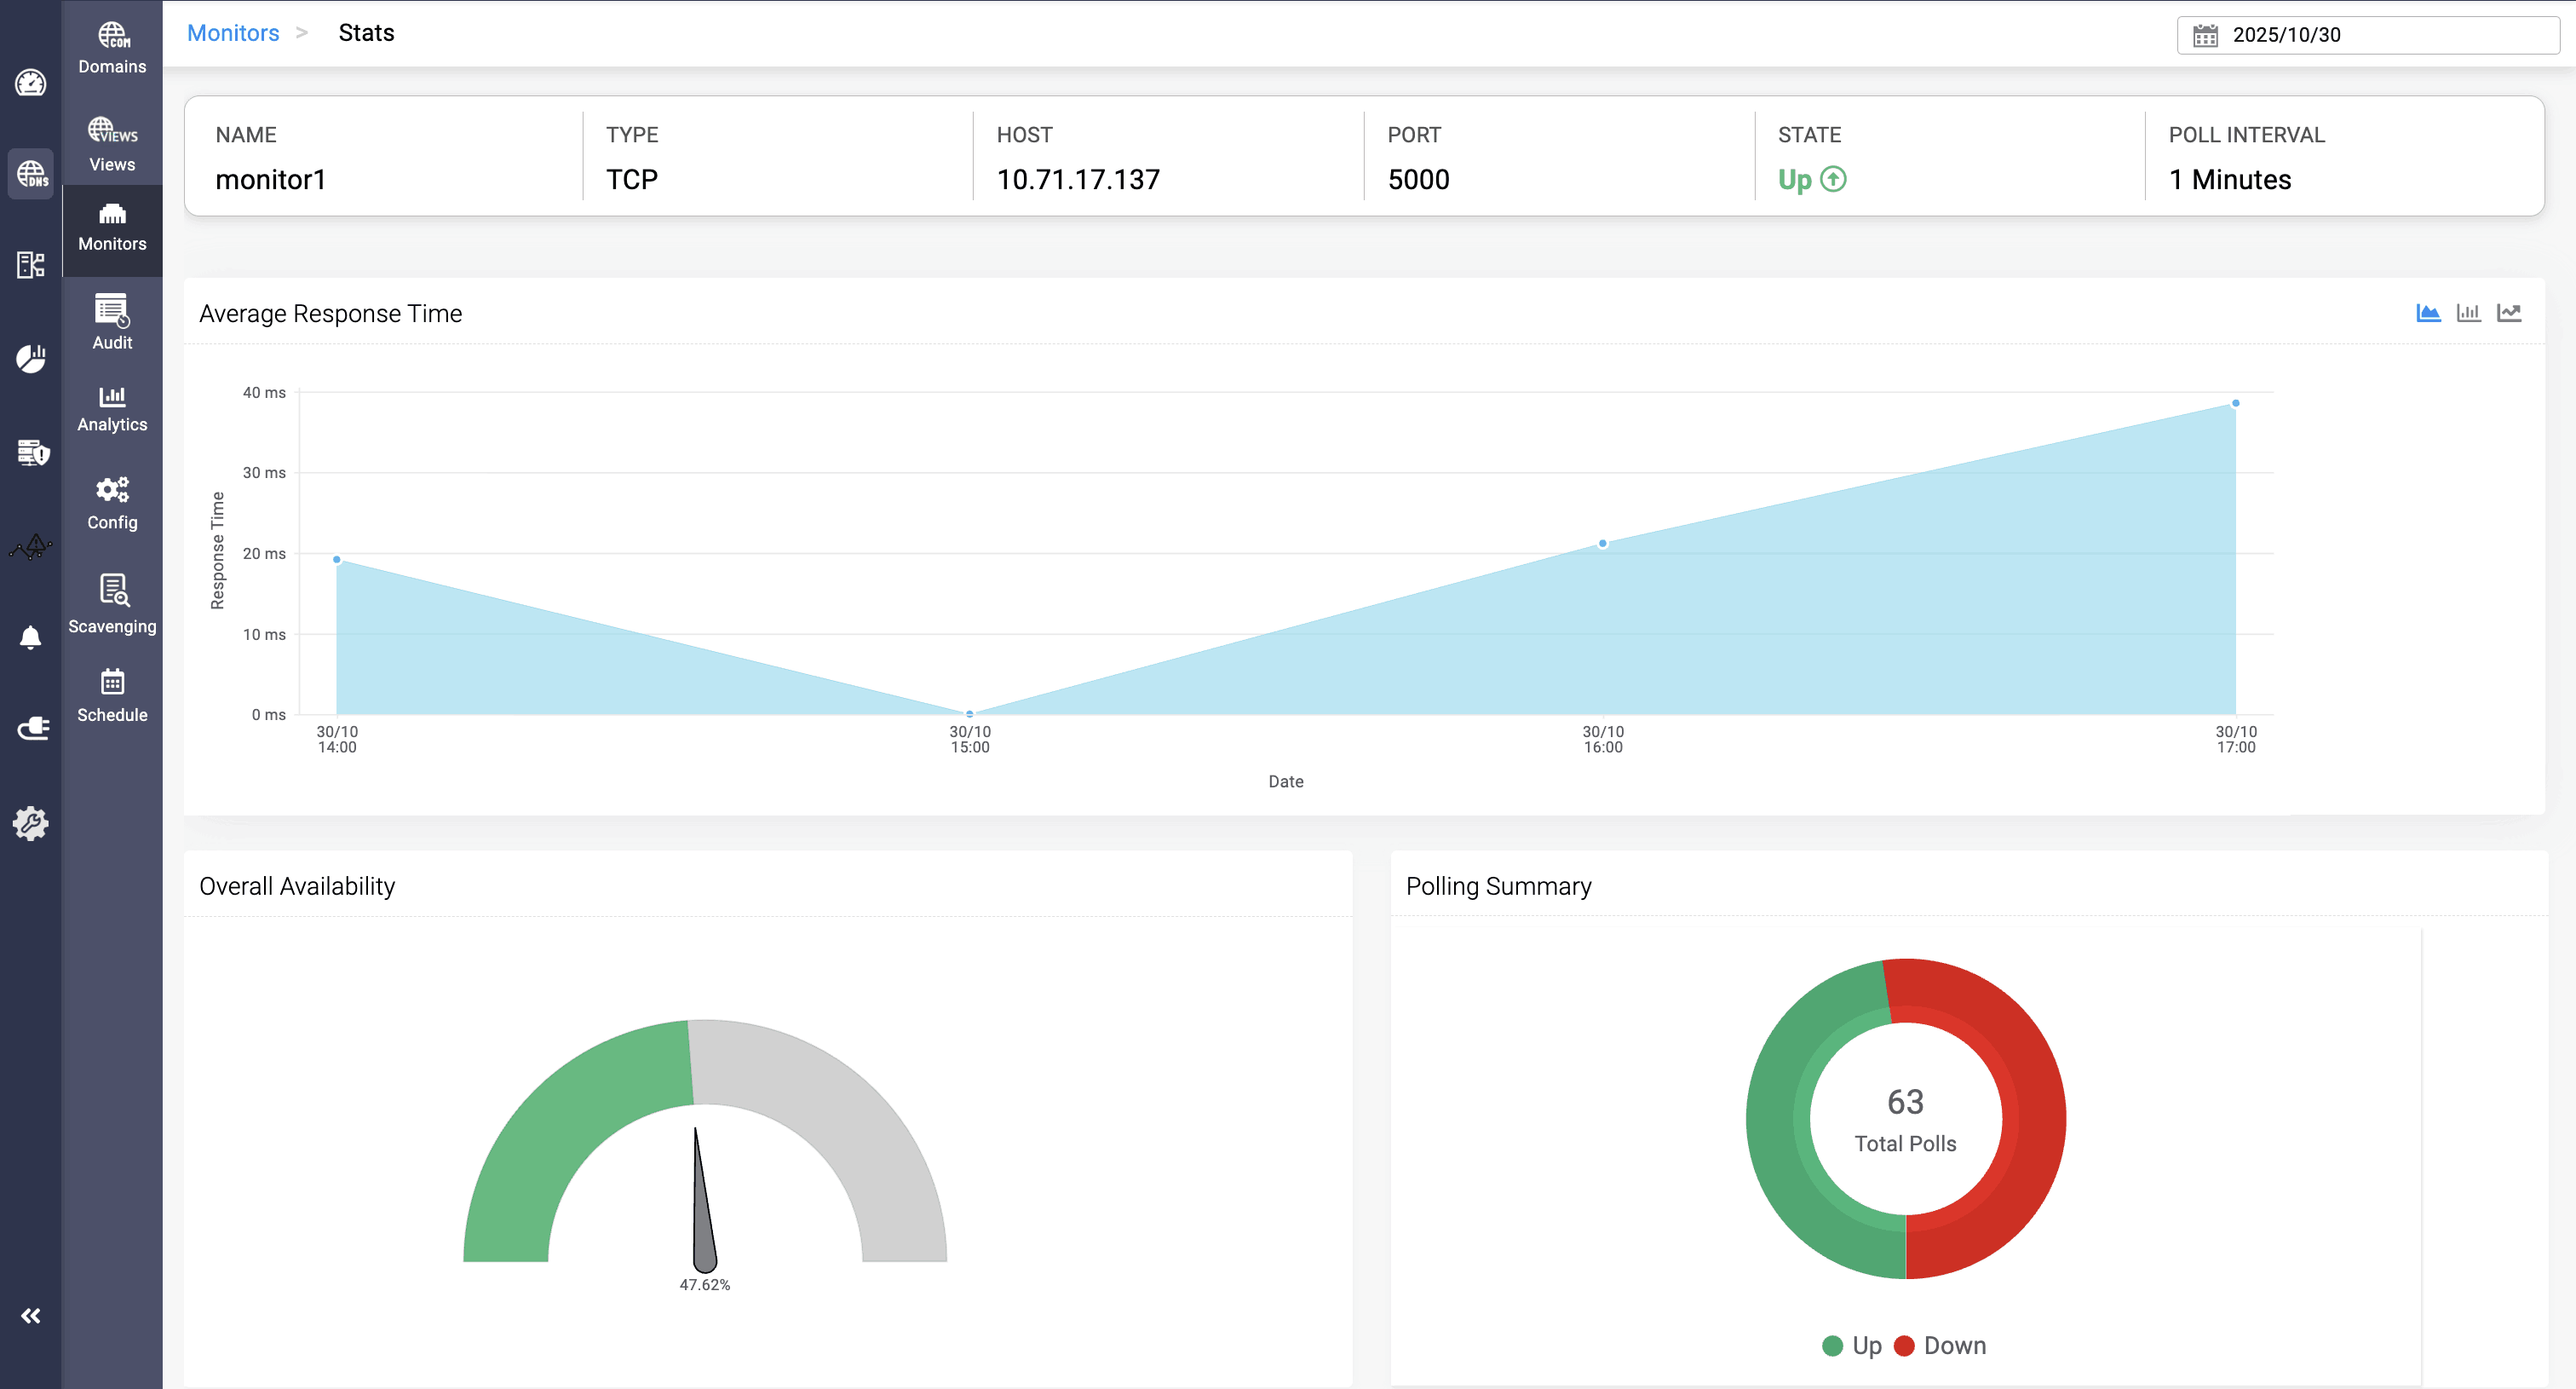Open the wrench gear settings icon
Viewport: 2576px width, 1389px height.
coord(30,823)
